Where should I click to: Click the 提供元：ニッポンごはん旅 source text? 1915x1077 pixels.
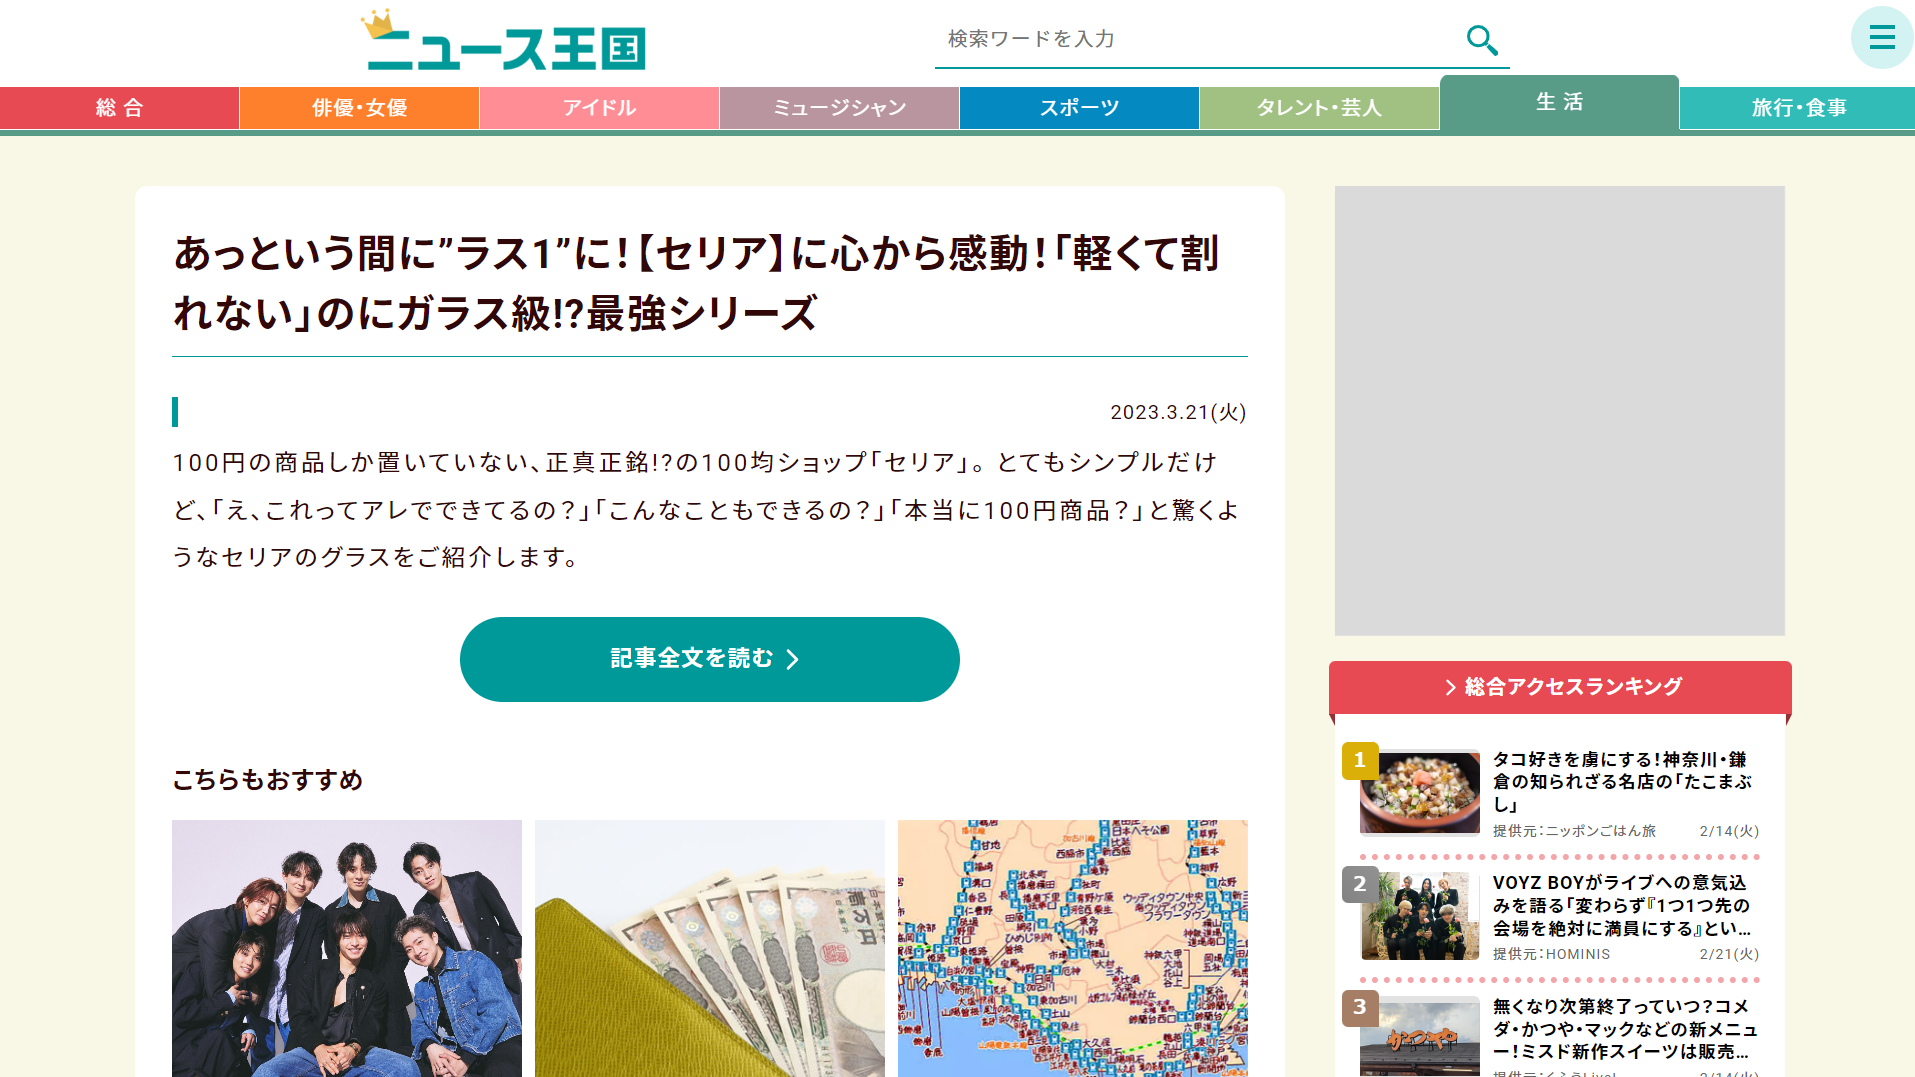[x=1574, y=831]
